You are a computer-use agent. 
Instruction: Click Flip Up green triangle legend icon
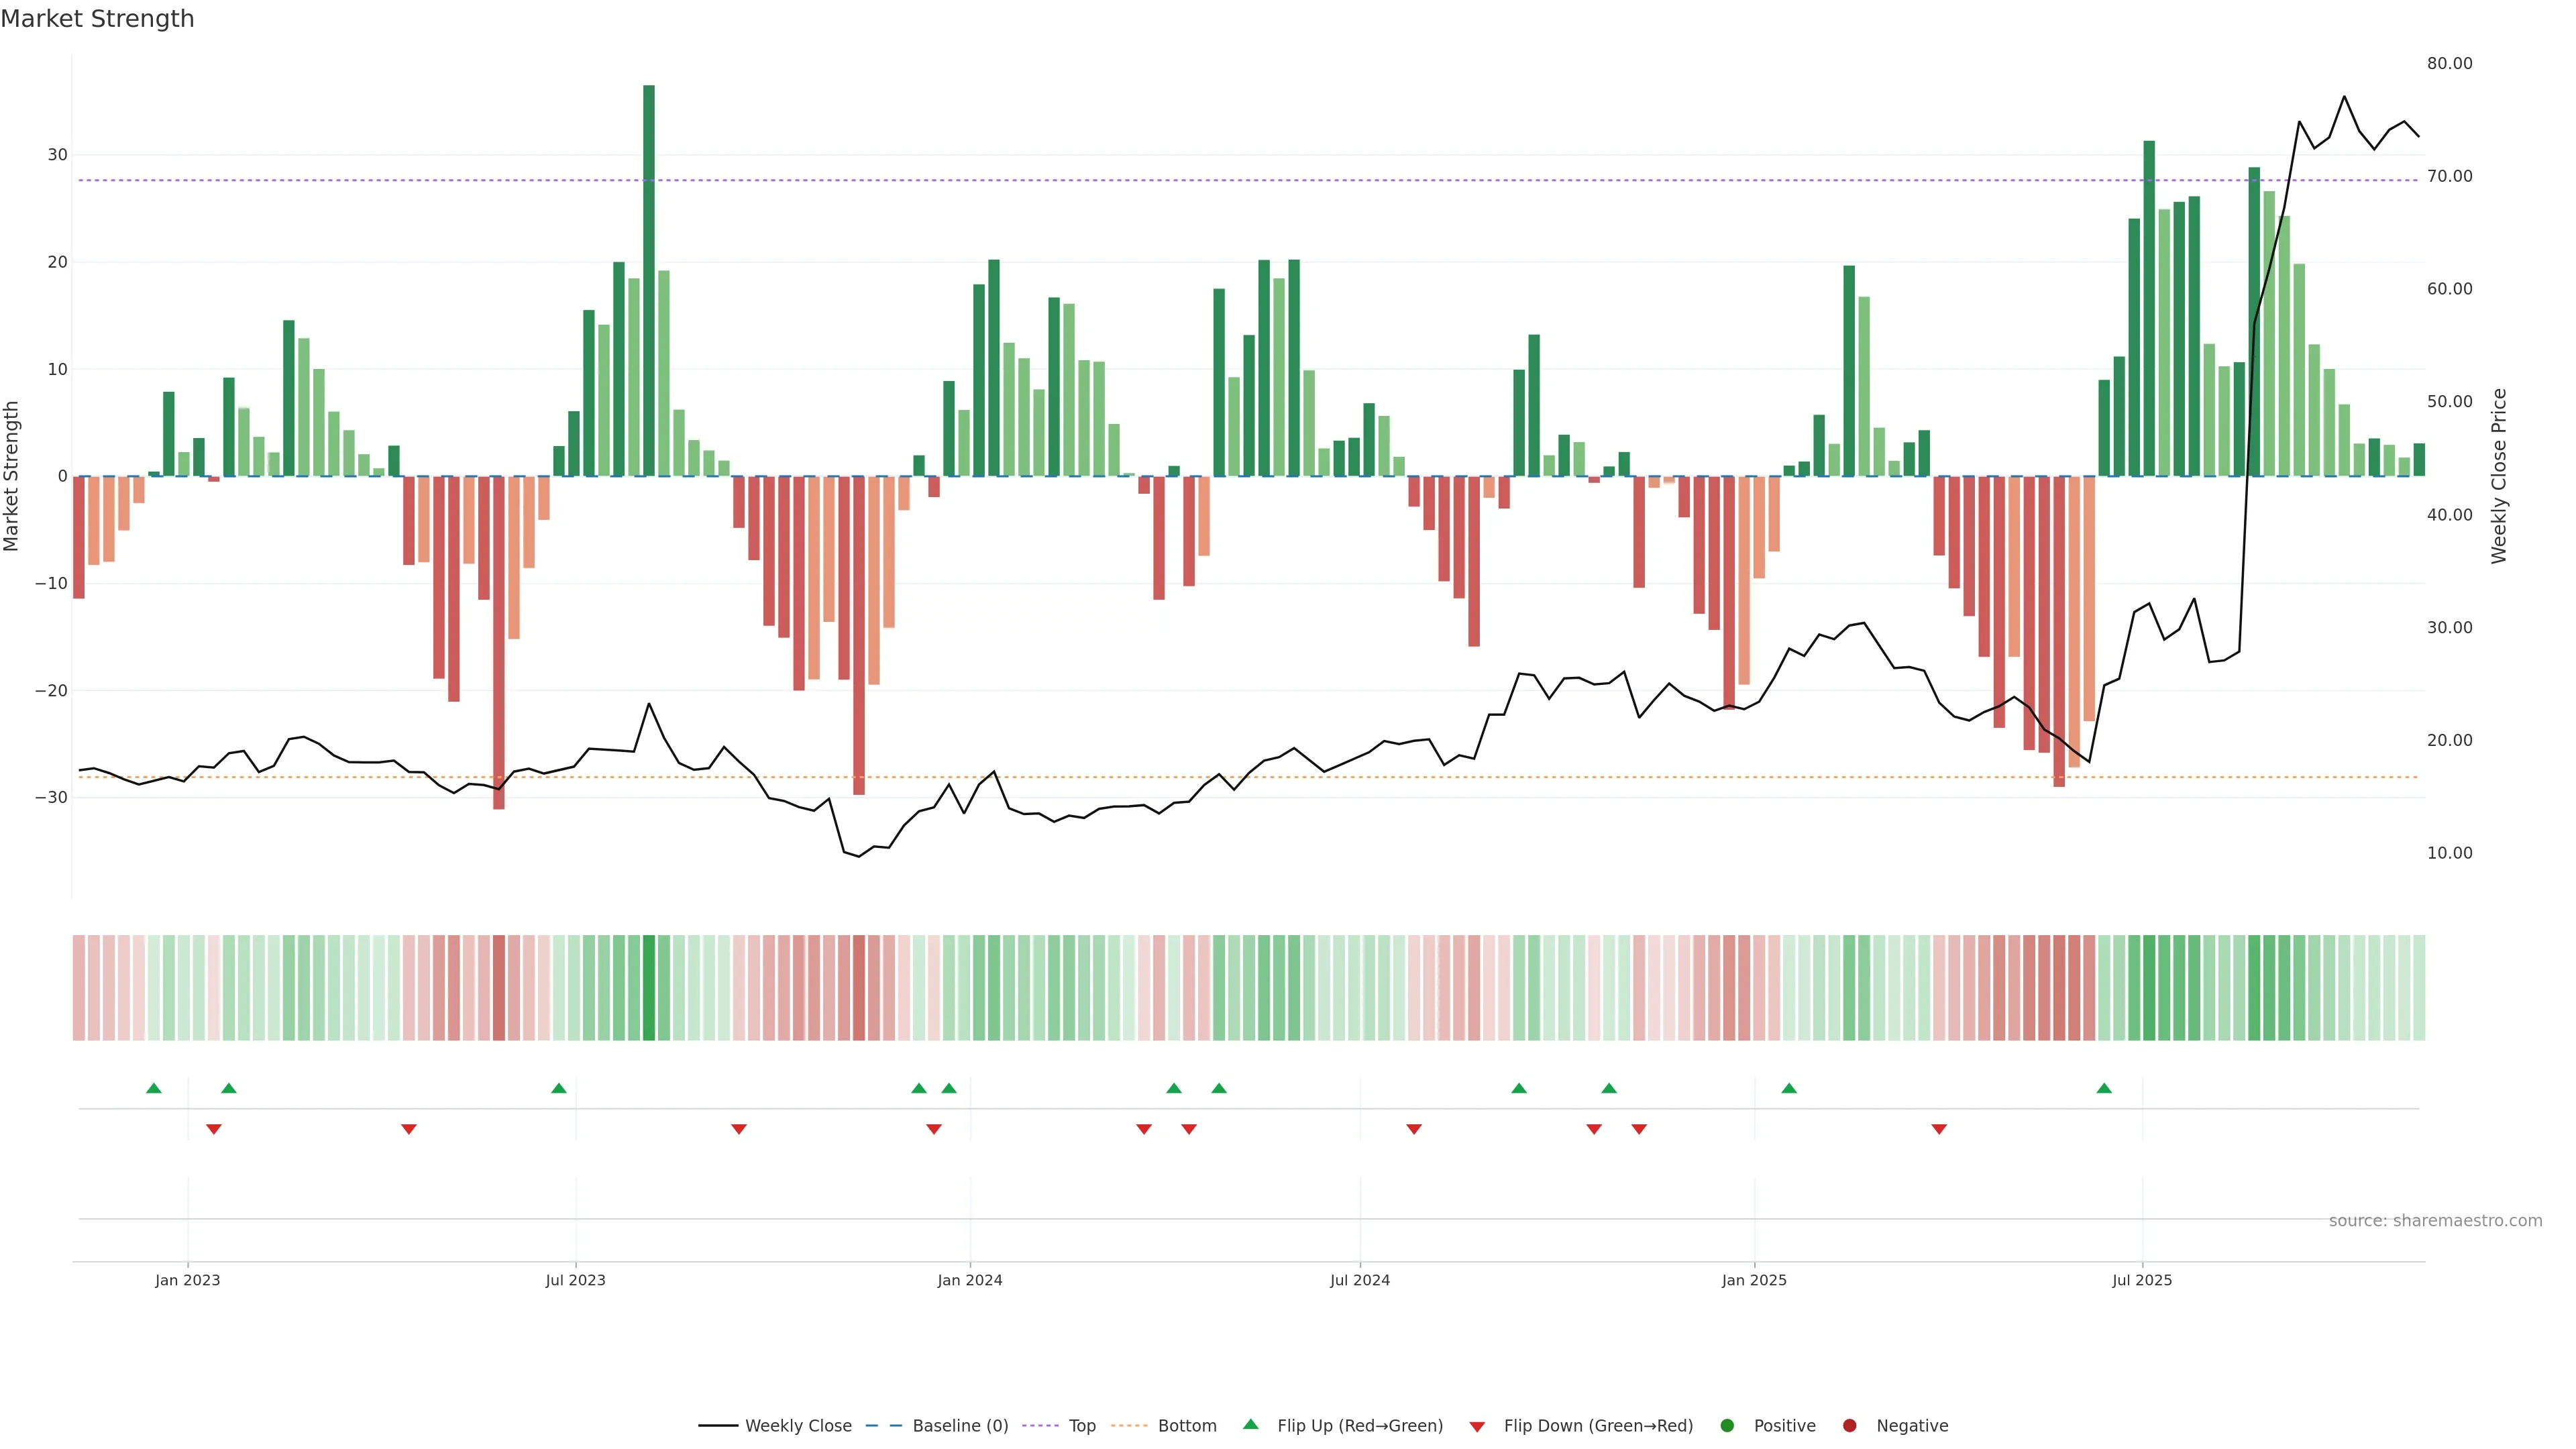click(1250, 1425)
